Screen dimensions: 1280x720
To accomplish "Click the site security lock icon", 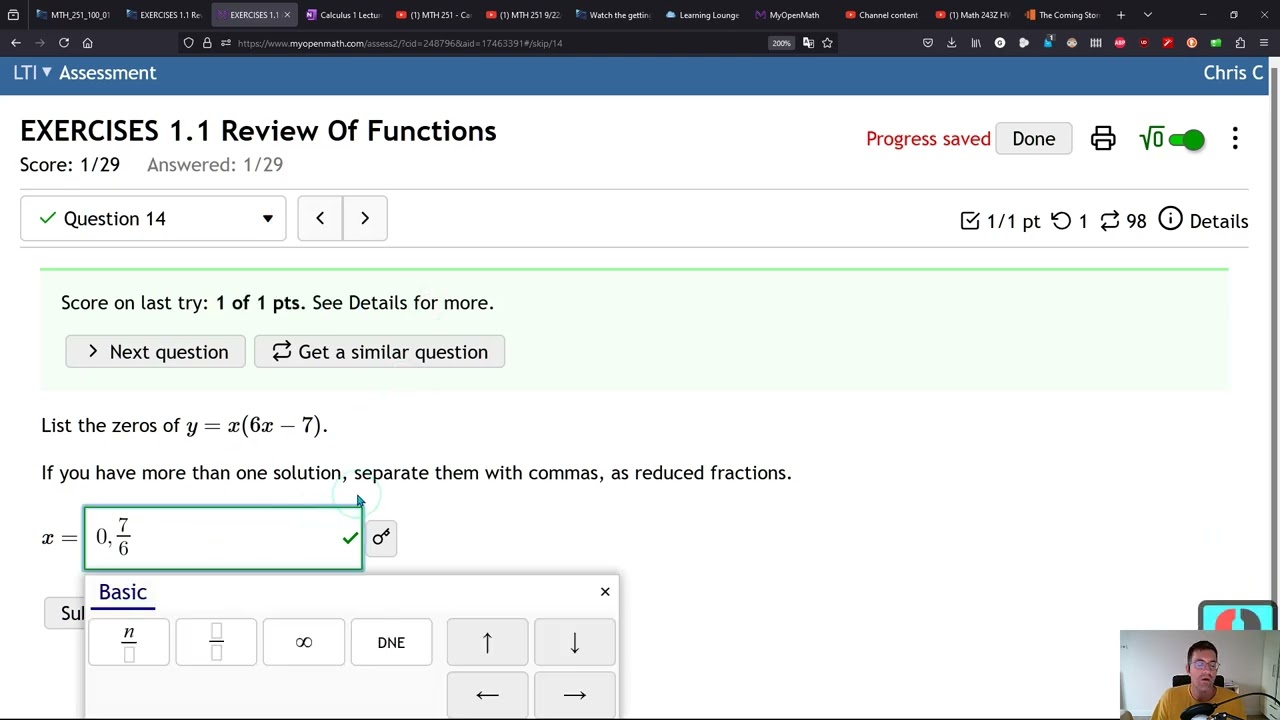I will [x=207, y=43].
